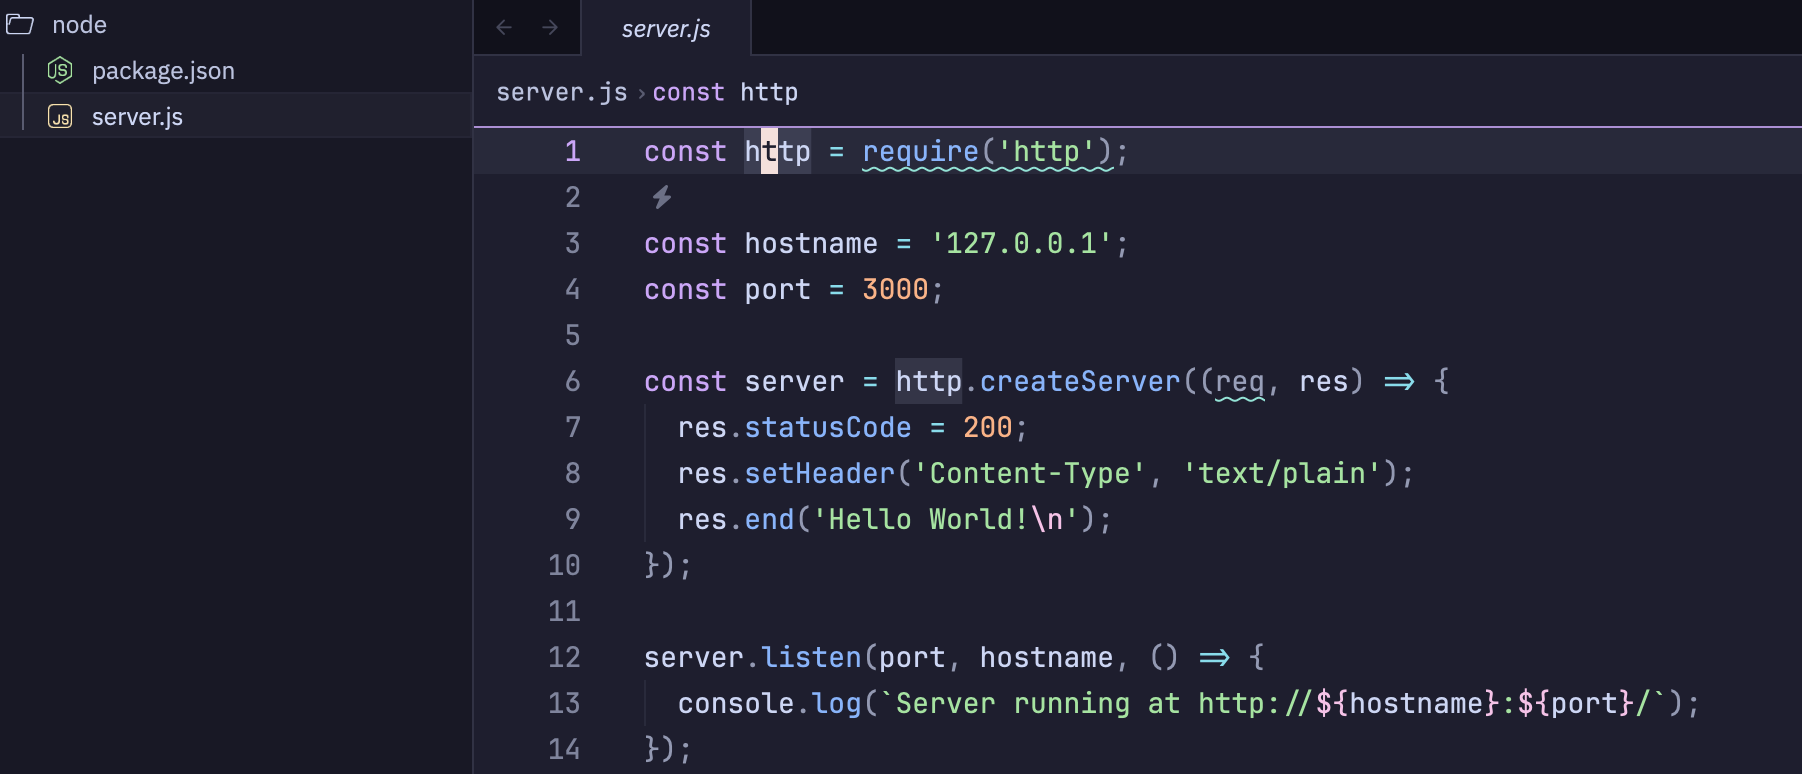Click the underlined req parameter

[1240, 382]
